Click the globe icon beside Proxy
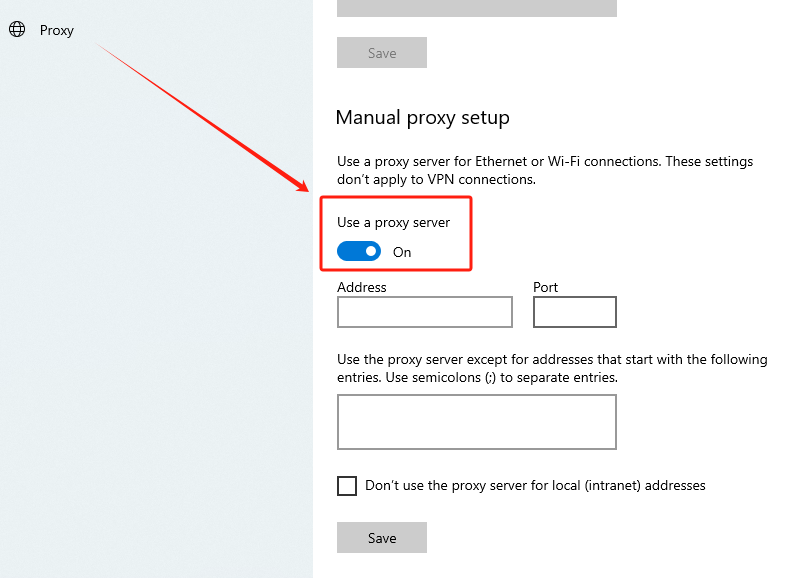 pyautogui.click(x=17, y=29)
